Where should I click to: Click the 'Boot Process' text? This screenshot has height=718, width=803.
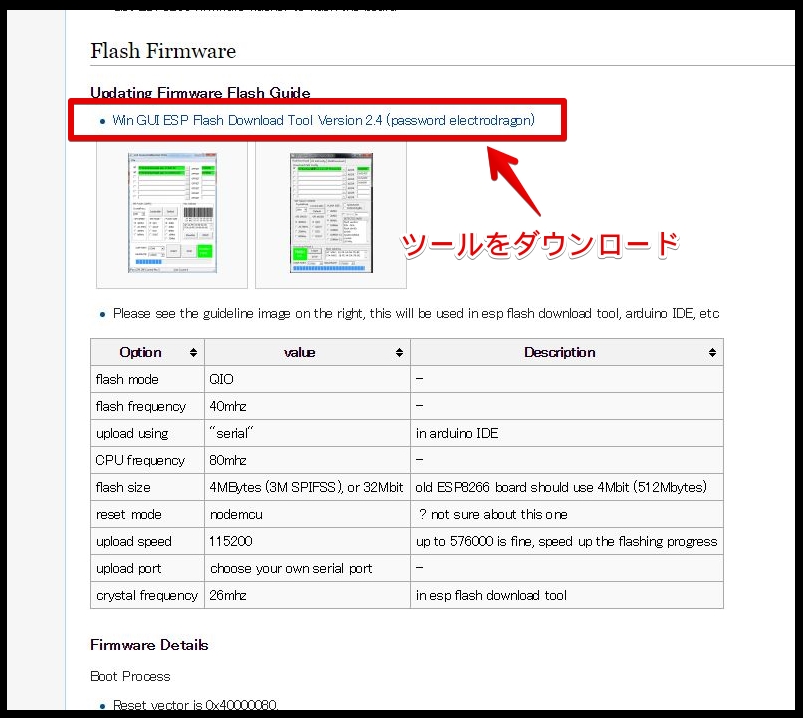pyautogui.click(x=130, y=677)
